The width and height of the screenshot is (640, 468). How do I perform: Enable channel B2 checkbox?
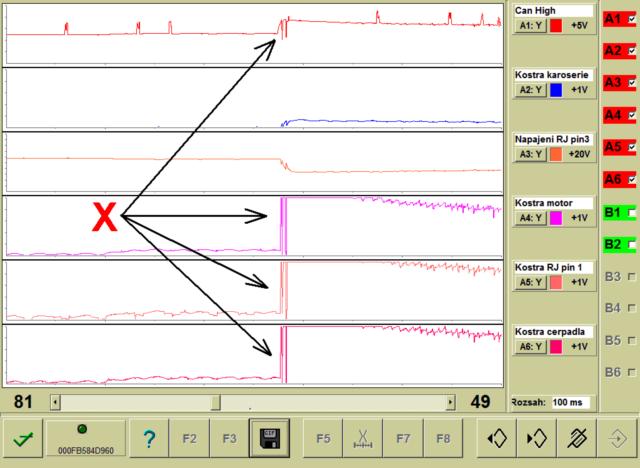(632, 244)
